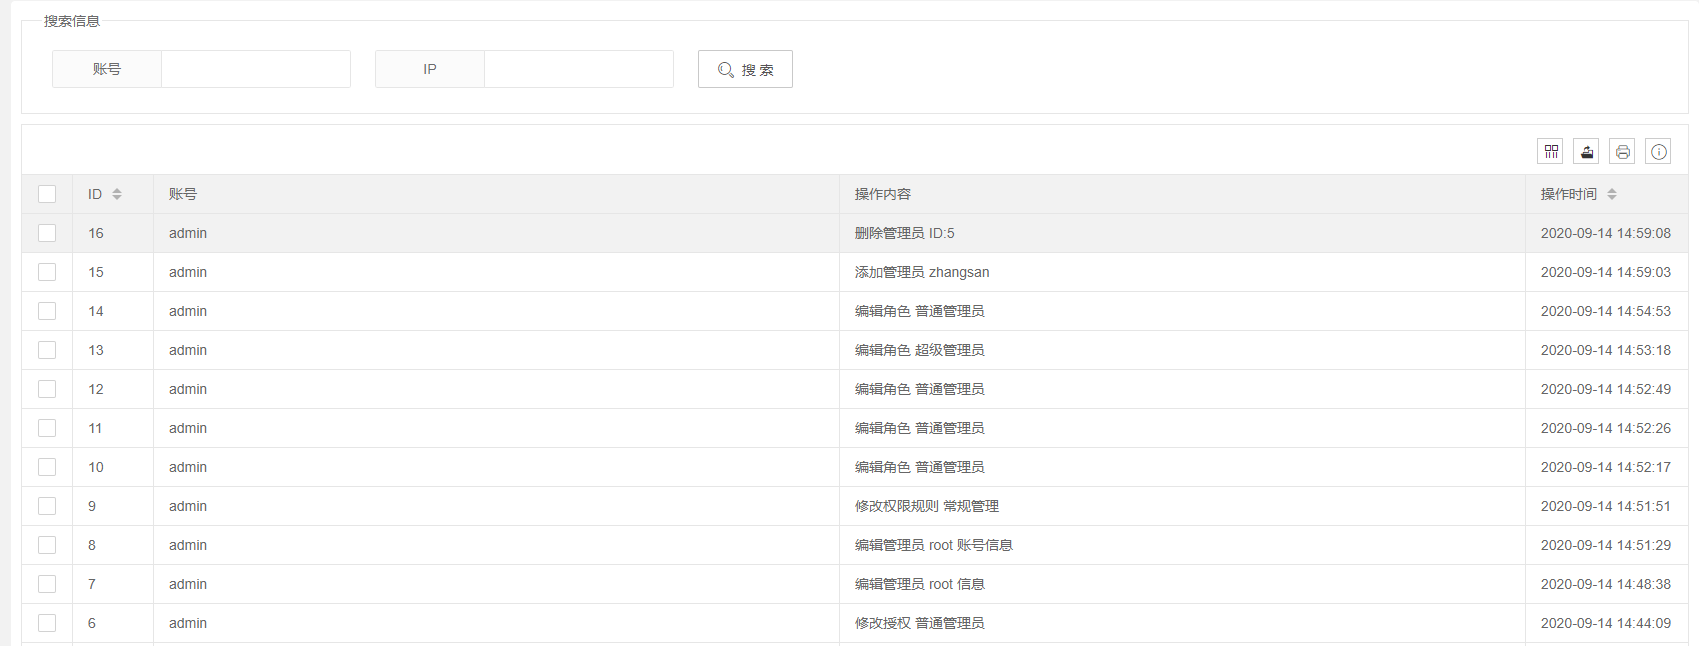Check the row with ID 13
This screenshot has width=1699, height=646.
click(x=47, y=350)
